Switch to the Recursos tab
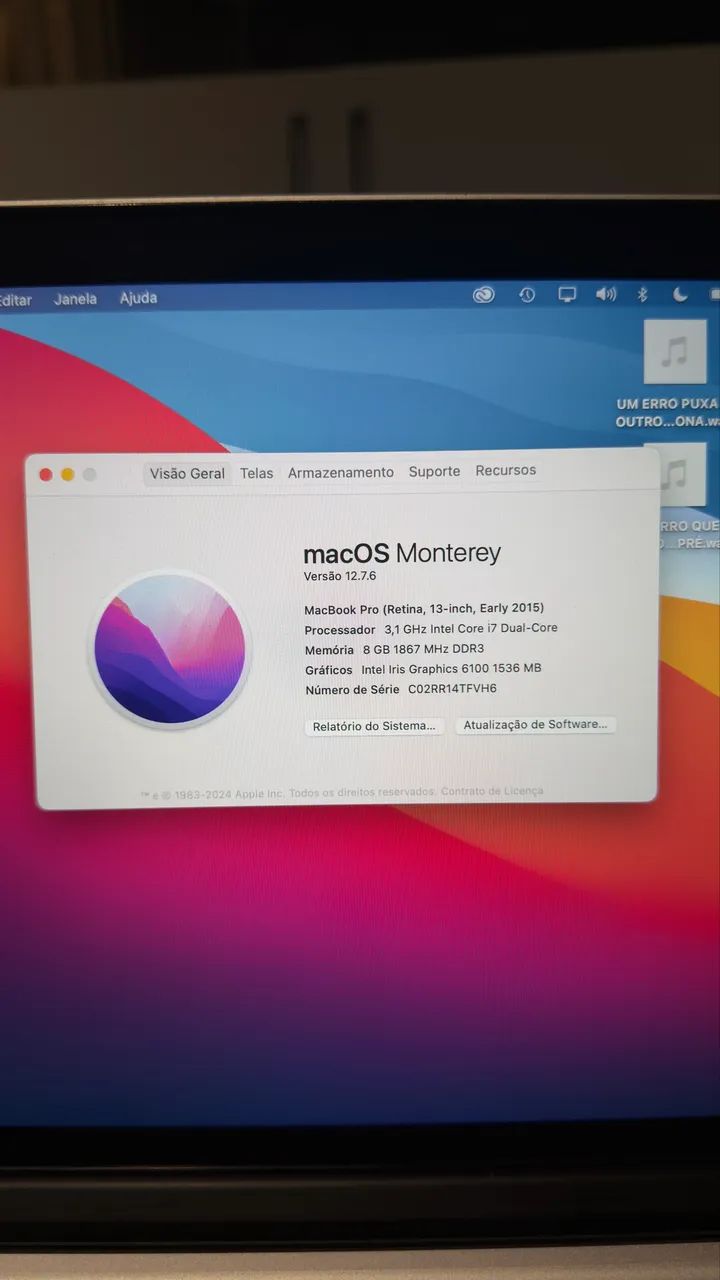Viewport: 720px width, 1280px height. tap(506, 470)
